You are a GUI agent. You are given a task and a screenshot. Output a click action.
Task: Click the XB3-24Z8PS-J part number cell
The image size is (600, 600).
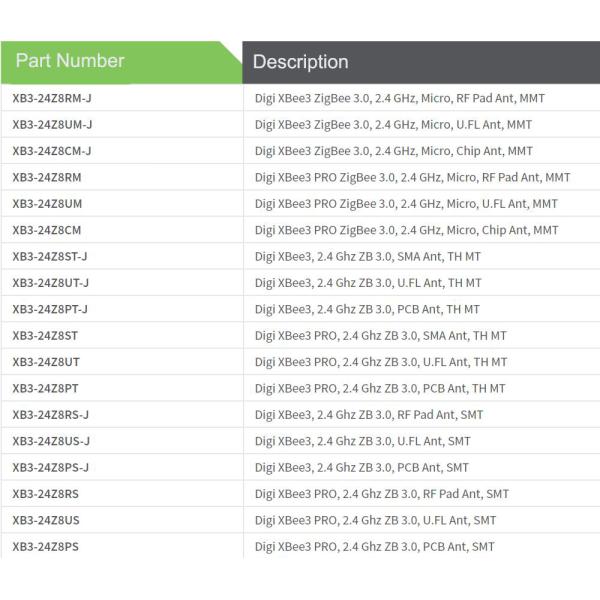[50, 467]
